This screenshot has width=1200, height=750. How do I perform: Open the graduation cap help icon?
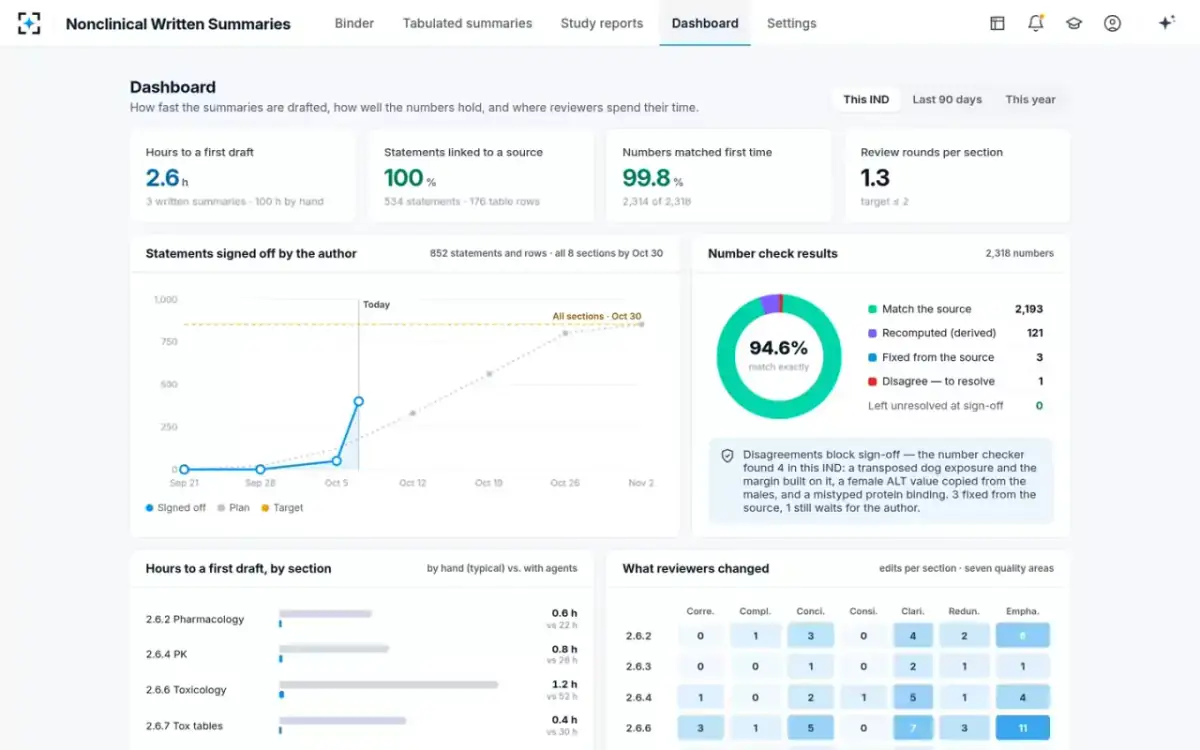tap(1074, 23)
